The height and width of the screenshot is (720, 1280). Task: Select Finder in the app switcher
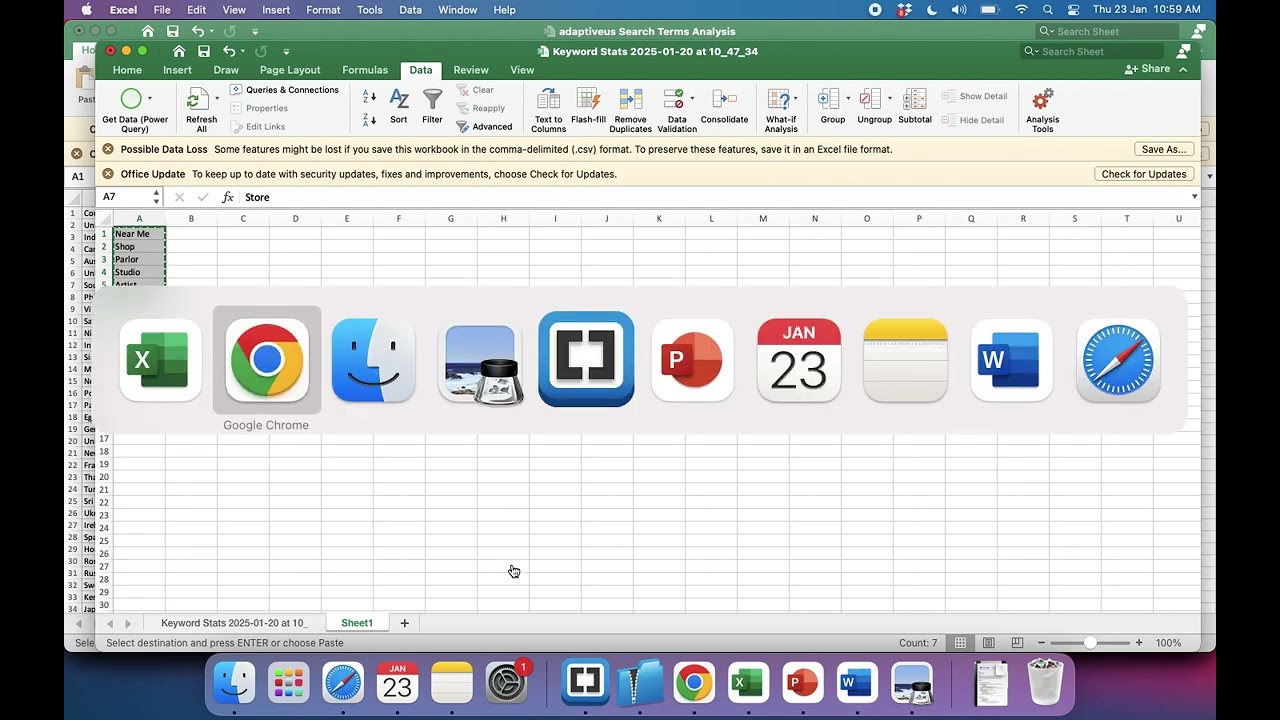coord(373,360)
